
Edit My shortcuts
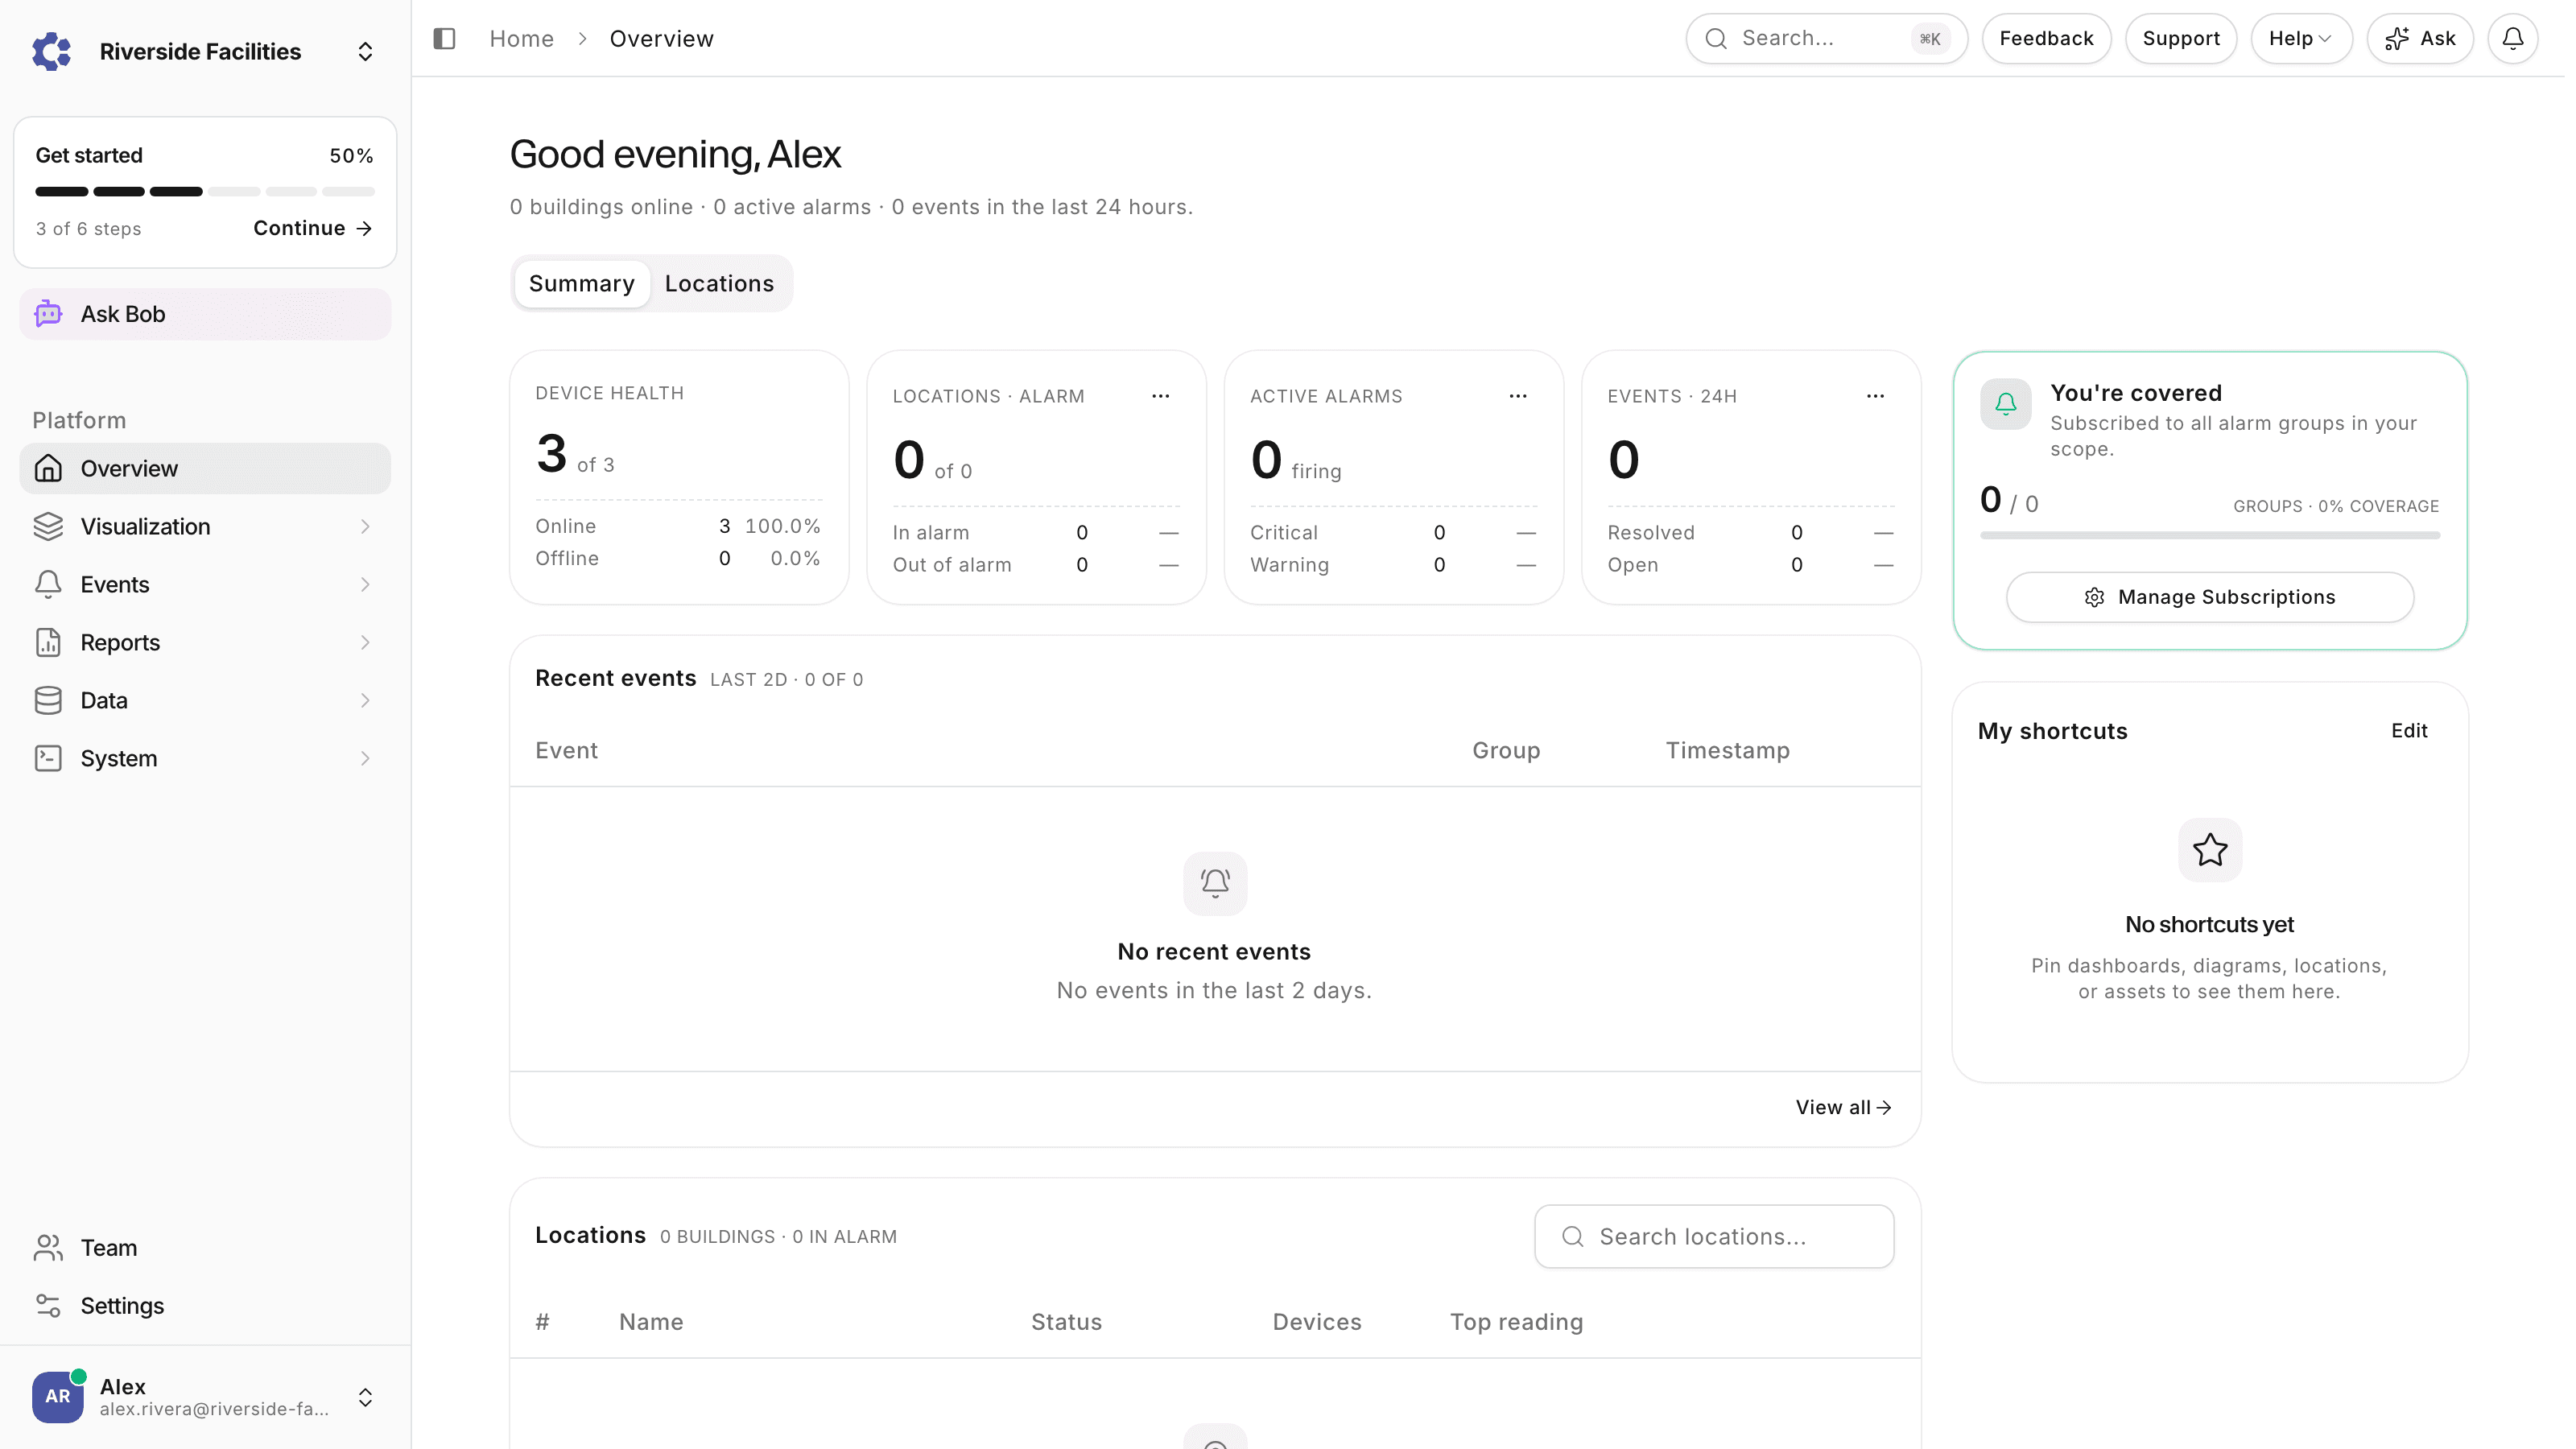2409,731
